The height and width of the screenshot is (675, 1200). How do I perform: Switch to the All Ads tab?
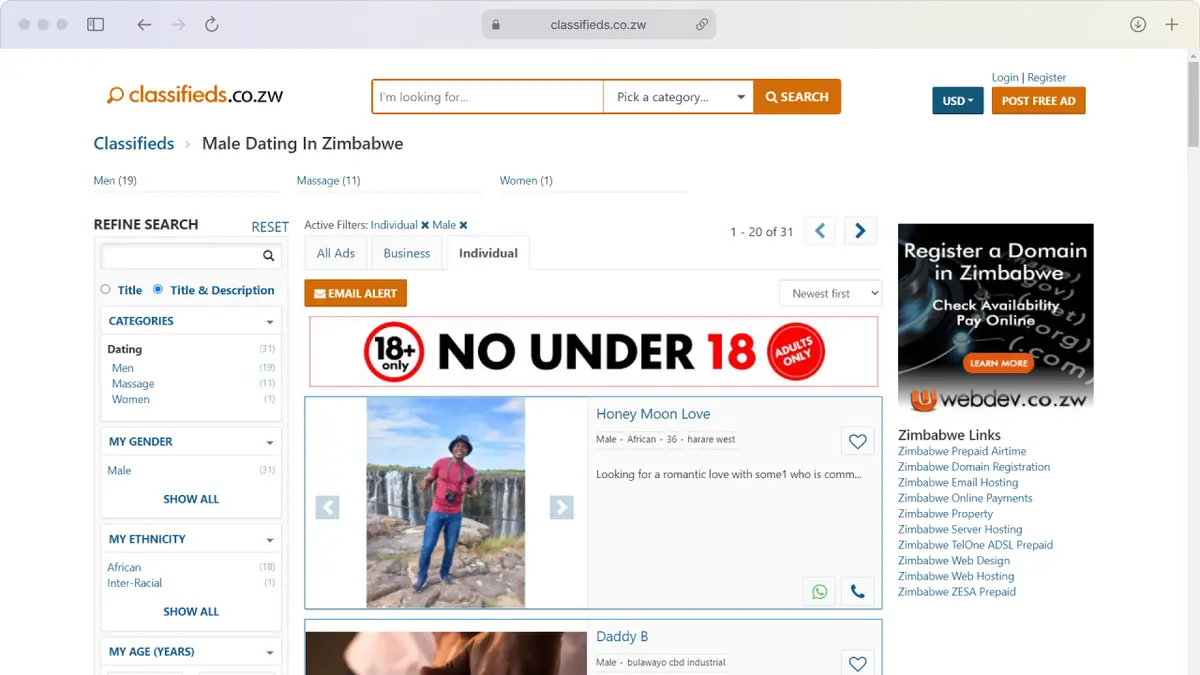[x=336, y=253]
